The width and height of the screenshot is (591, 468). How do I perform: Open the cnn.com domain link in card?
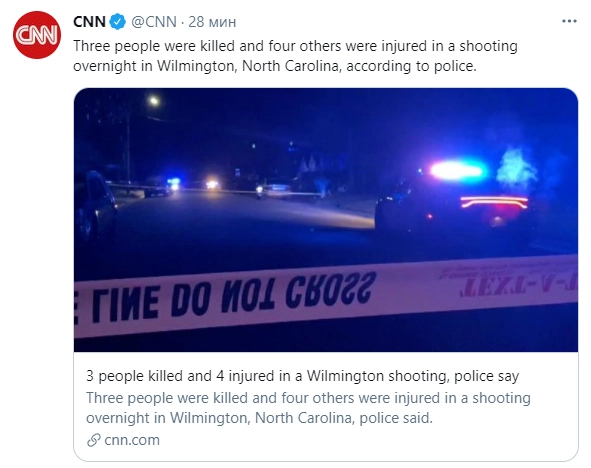tap(132, 440)
